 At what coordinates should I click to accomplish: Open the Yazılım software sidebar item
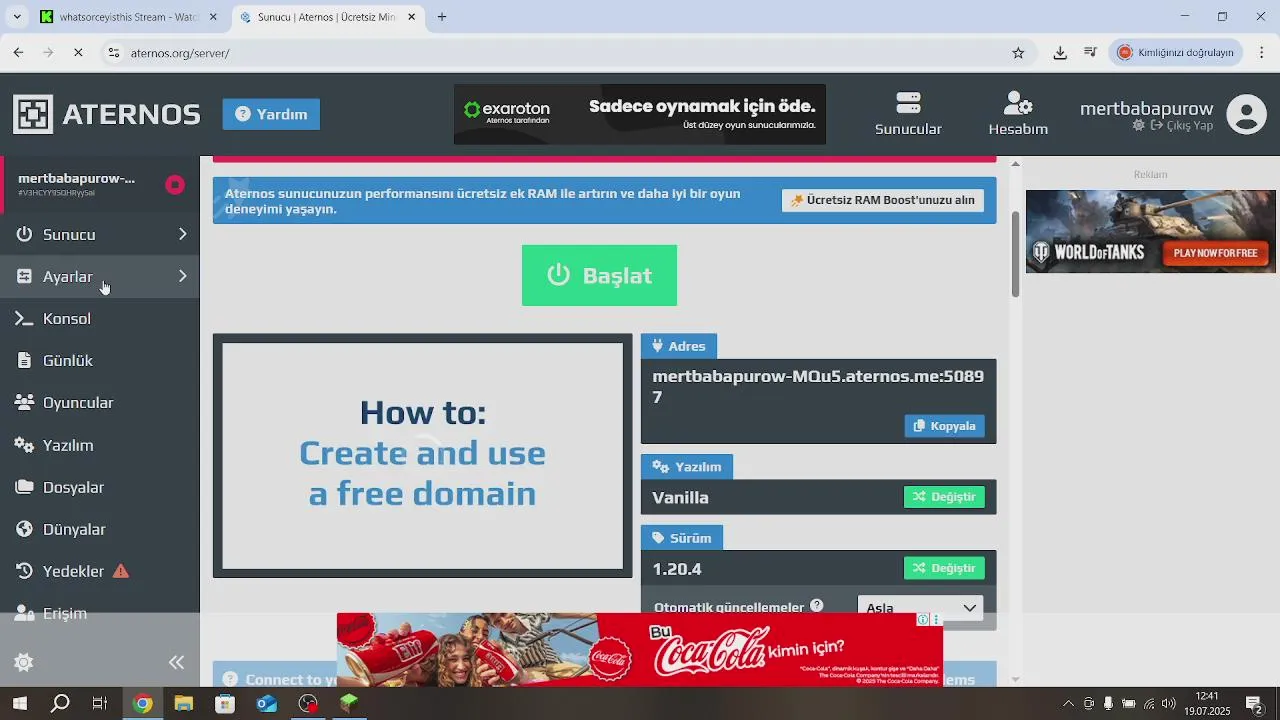[x=100, y=445]
